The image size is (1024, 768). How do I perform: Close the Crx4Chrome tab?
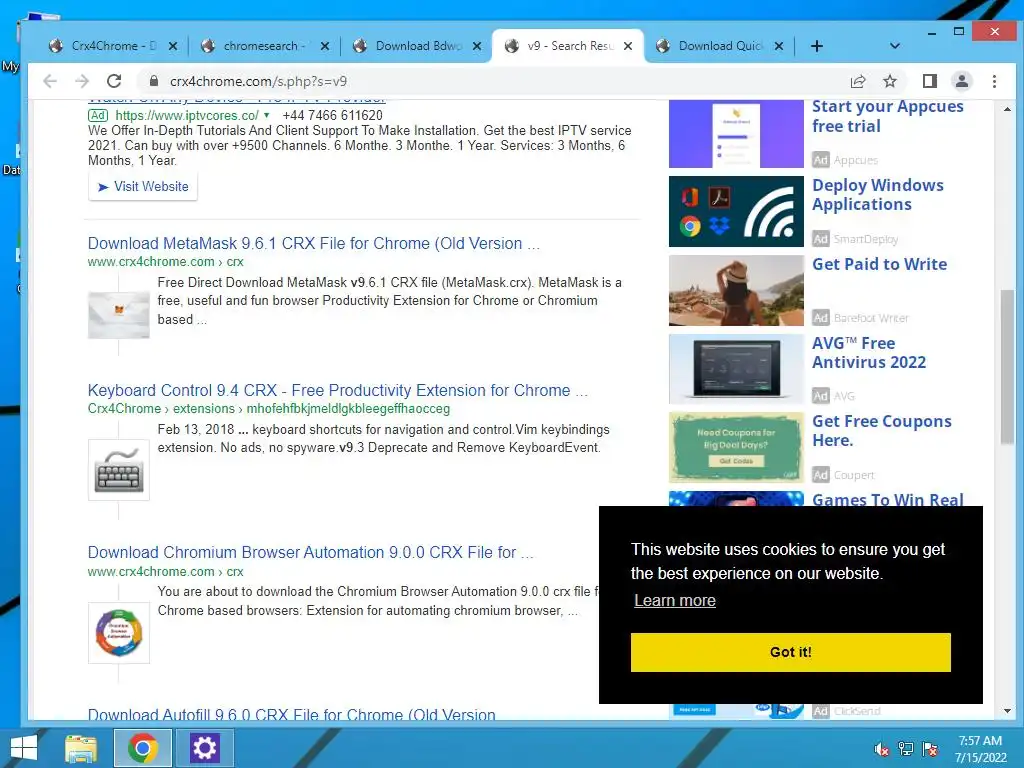click(172, 46)
